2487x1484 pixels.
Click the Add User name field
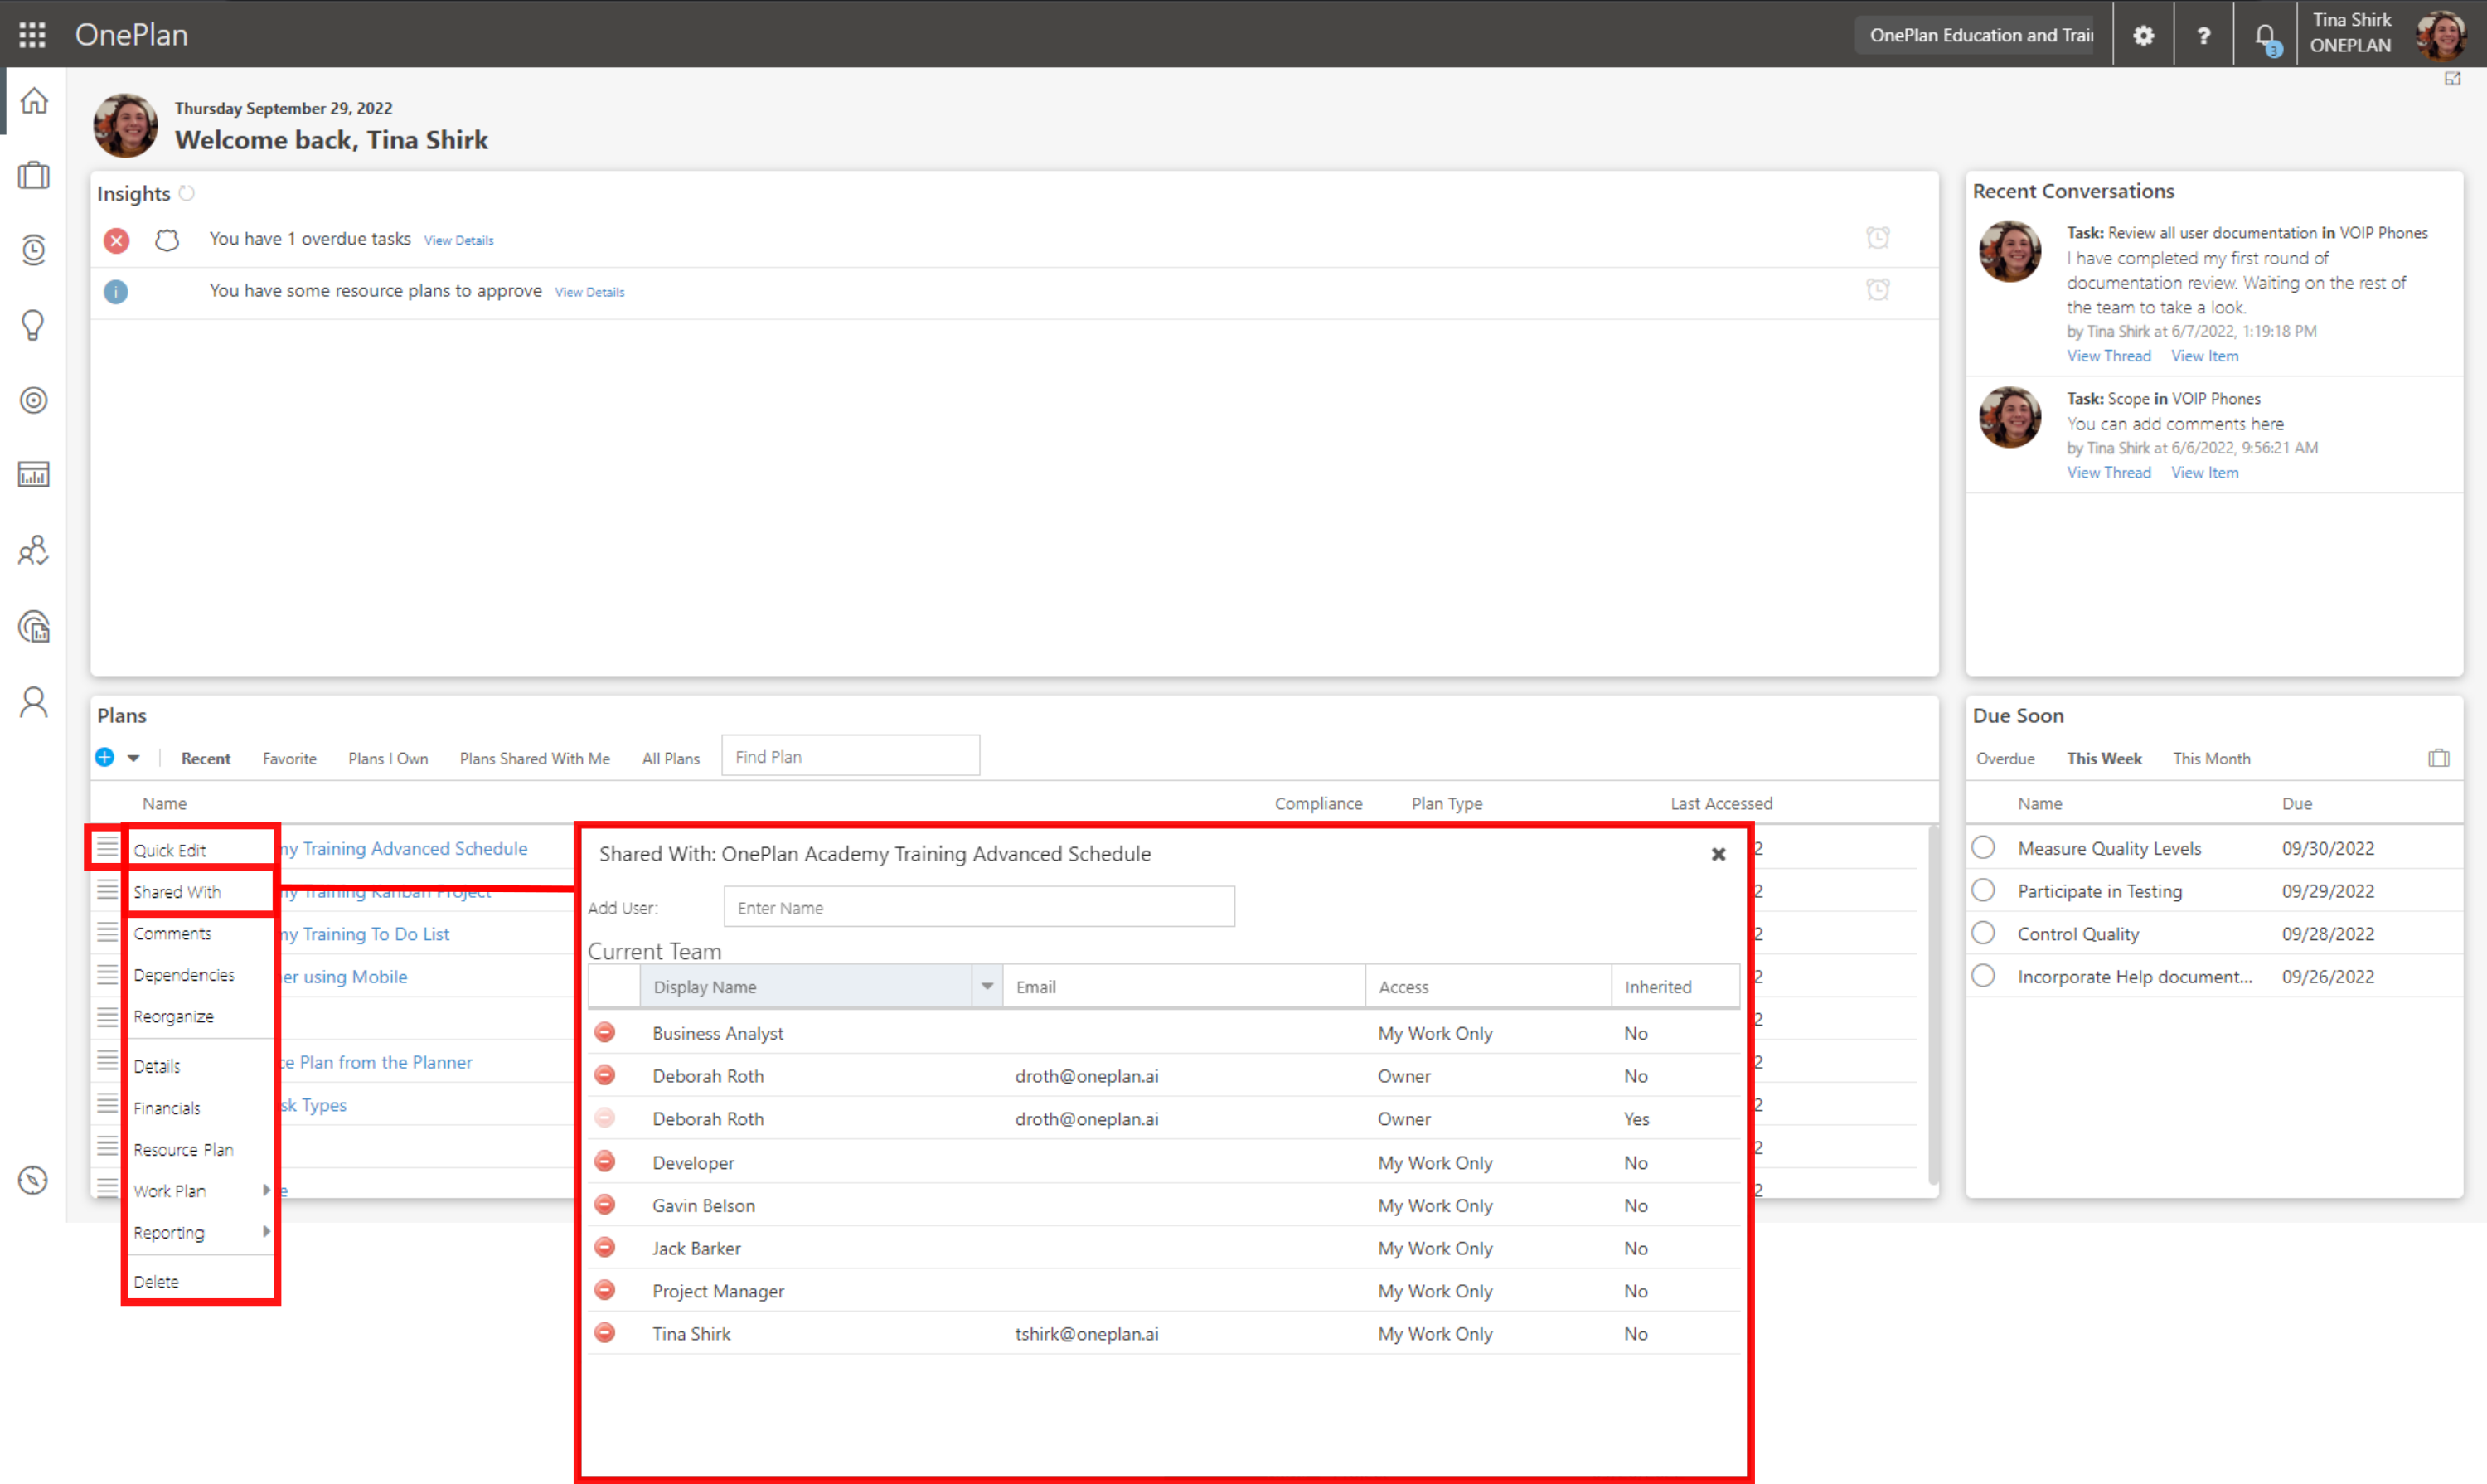(979, 907)
